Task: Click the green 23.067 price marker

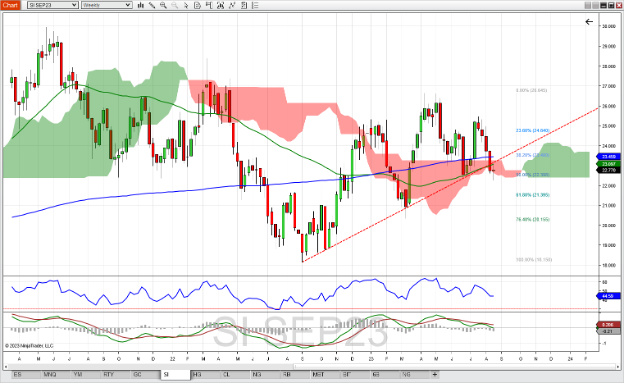Action: [608, 164]
